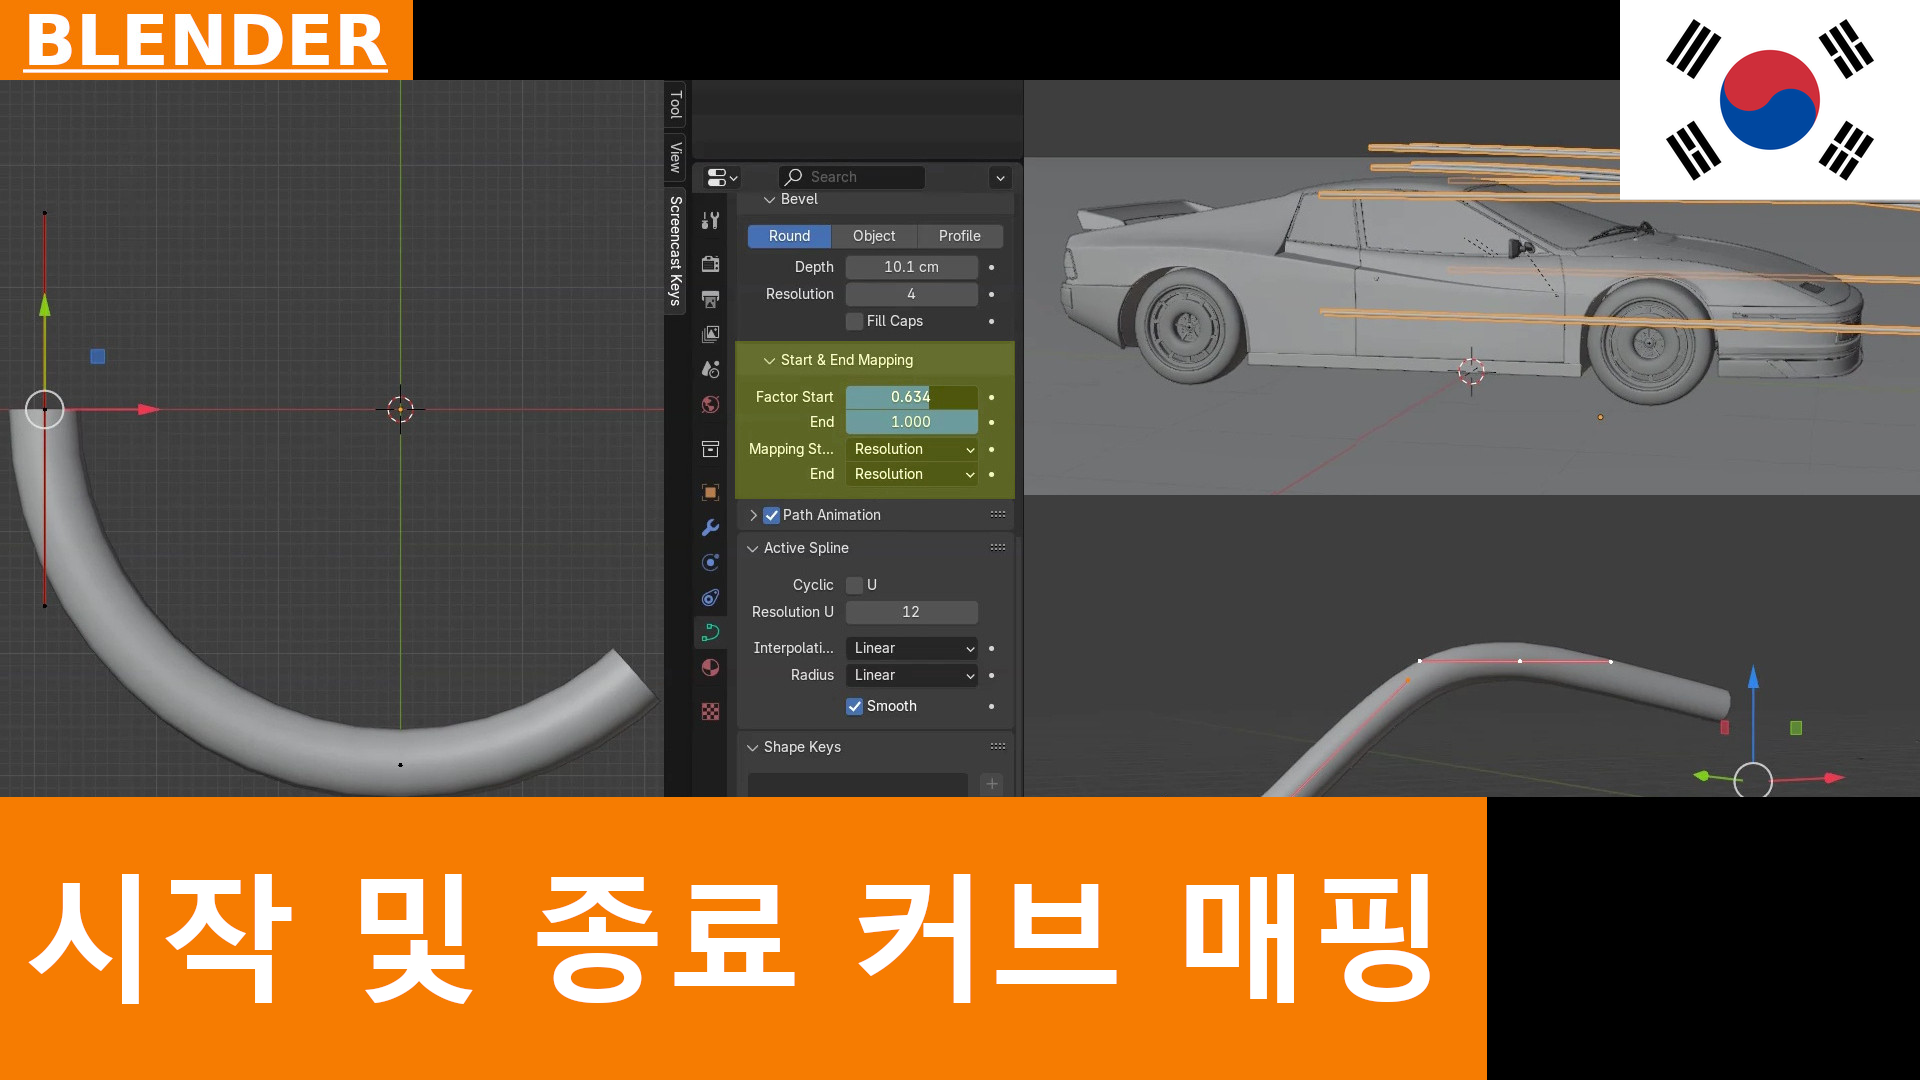Select the Object bevel mode
1920x1080 pixels.
point(874,236)
